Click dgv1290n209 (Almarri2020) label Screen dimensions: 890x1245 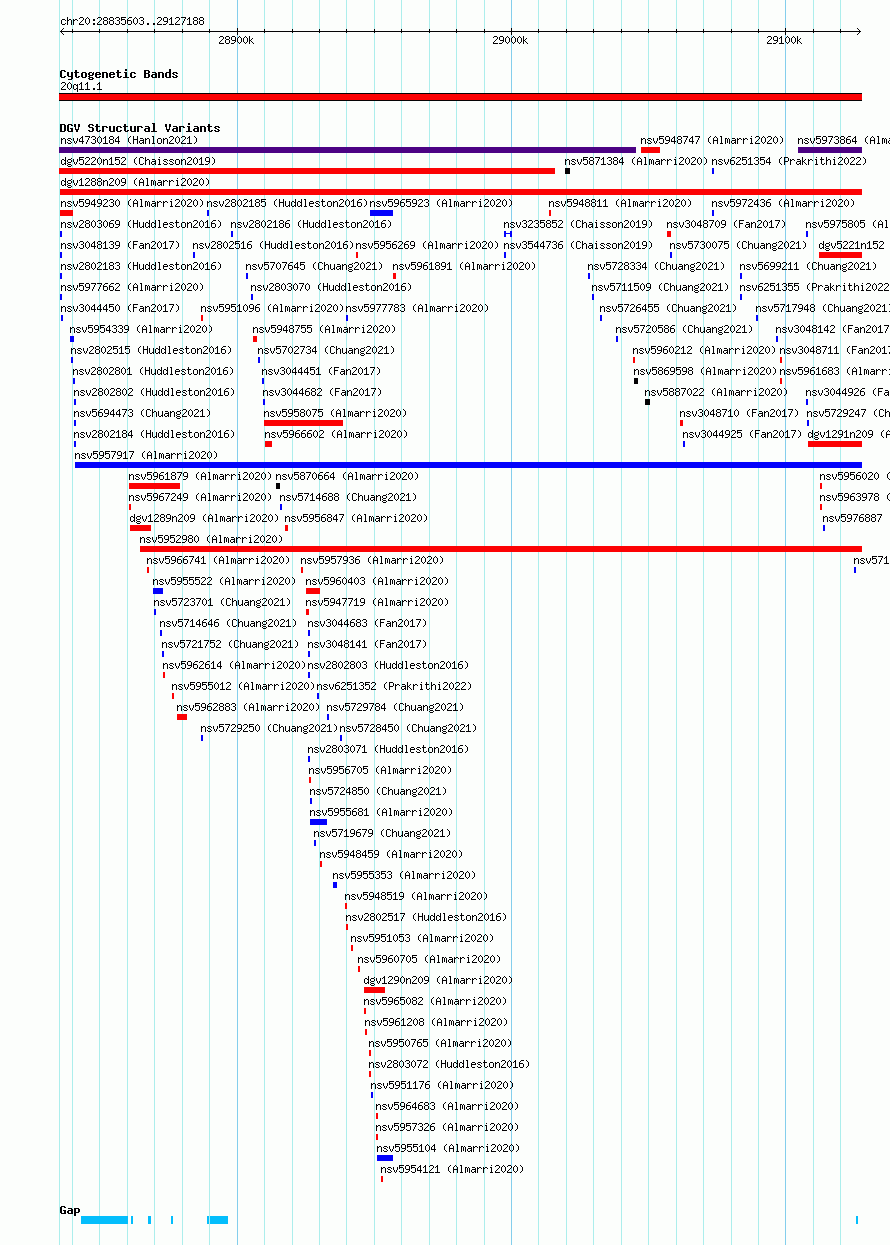438,980
